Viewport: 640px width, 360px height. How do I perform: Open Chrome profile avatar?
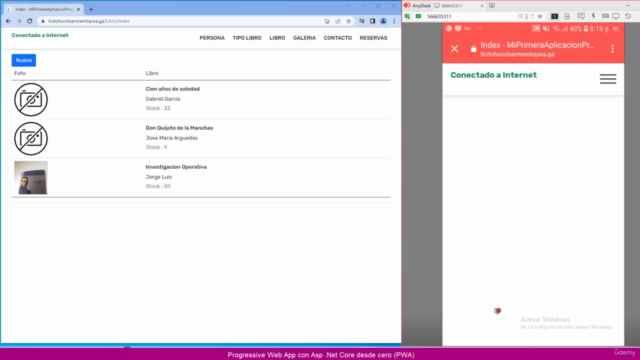tap(383, 21)
